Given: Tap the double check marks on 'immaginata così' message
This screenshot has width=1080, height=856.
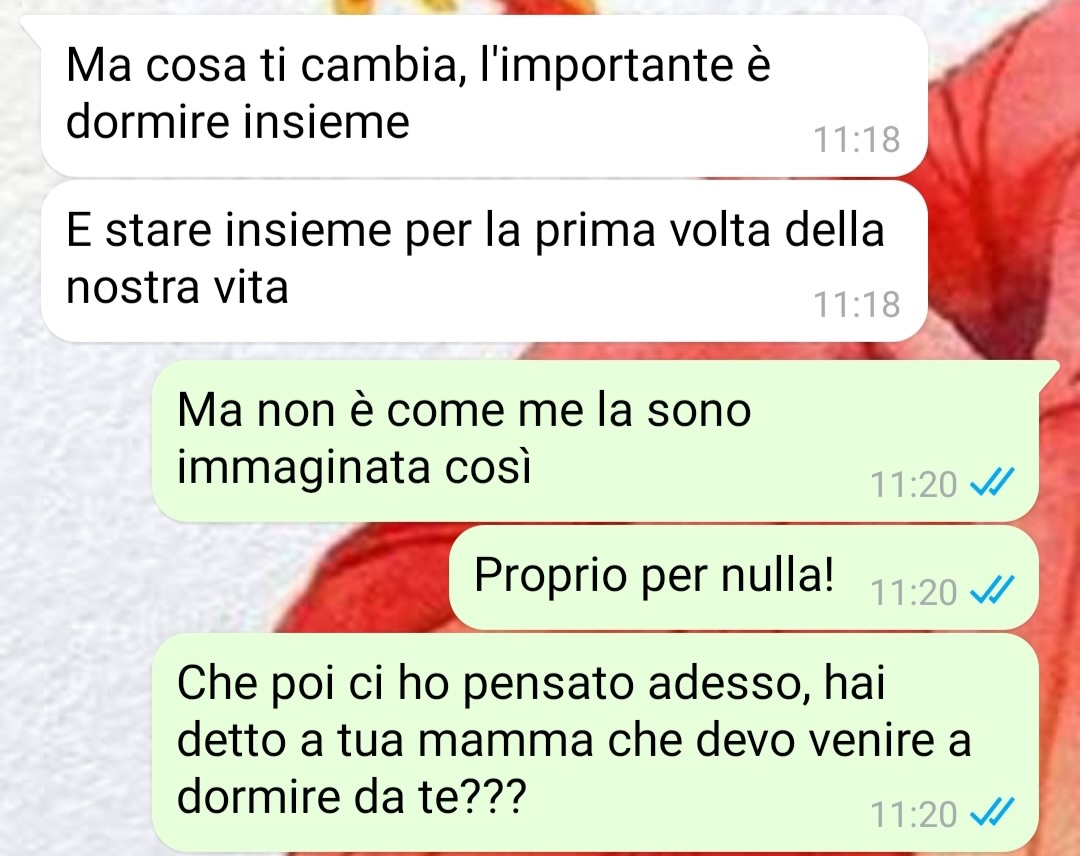Looking at the screenshot, I should coord(992,483).
